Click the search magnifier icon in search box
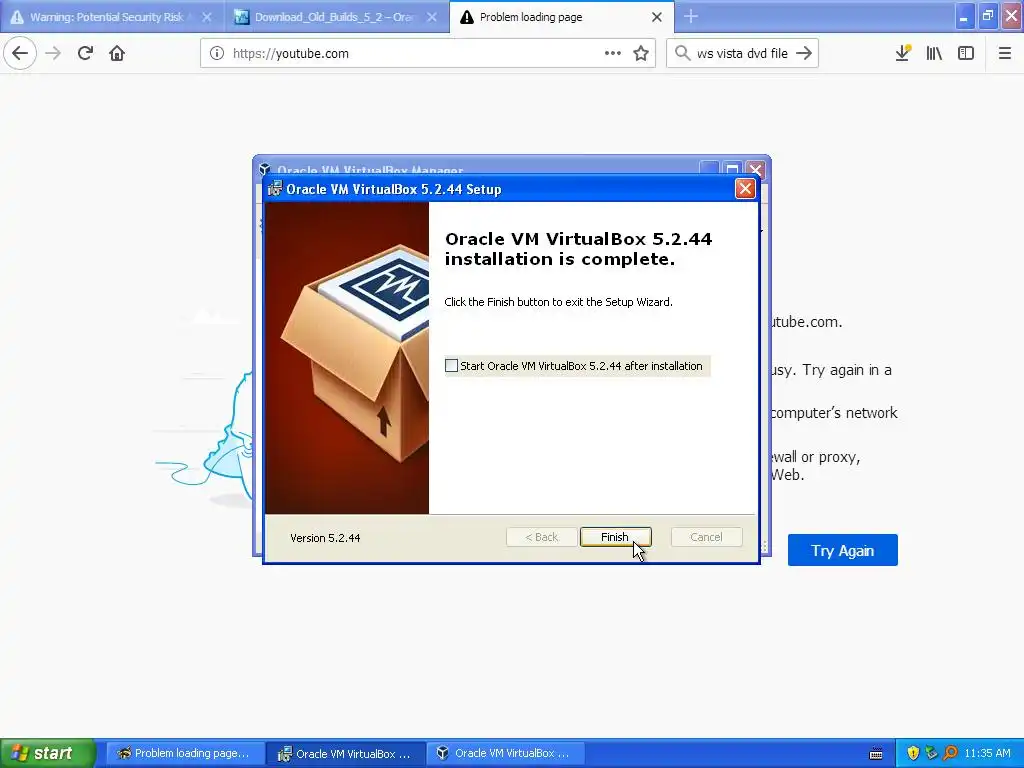1024x768 pixels. coord(682,53)
